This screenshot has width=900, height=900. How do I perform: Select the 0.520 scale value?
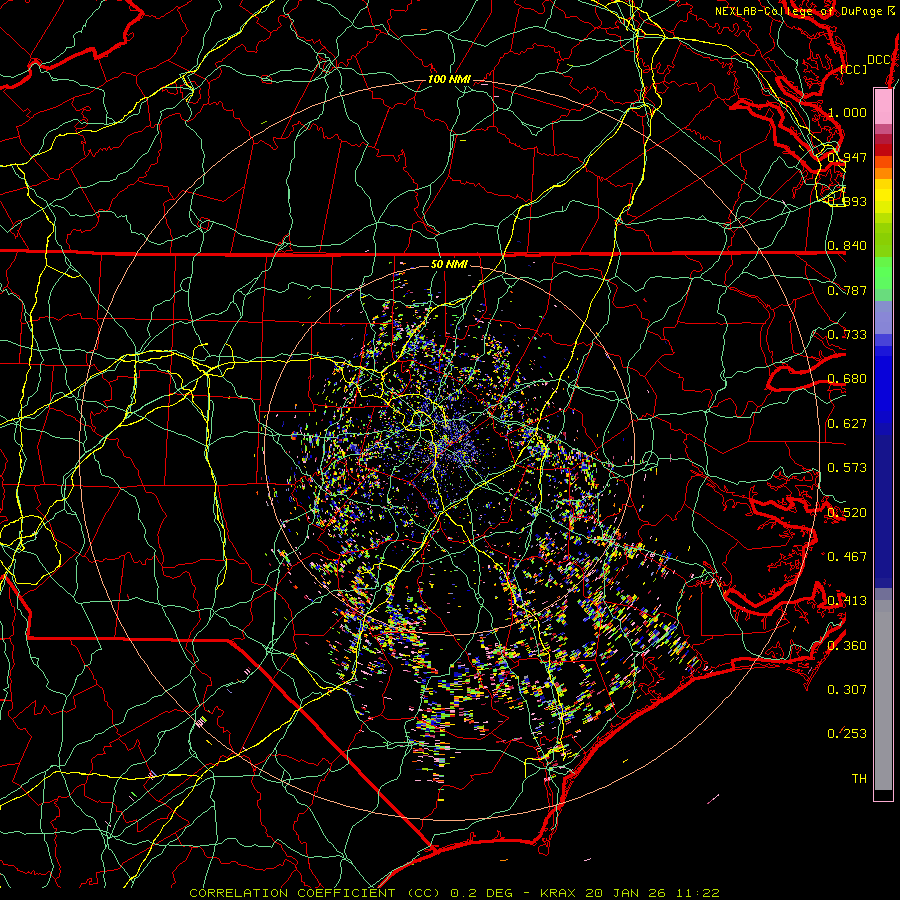(x=847, y=513)
